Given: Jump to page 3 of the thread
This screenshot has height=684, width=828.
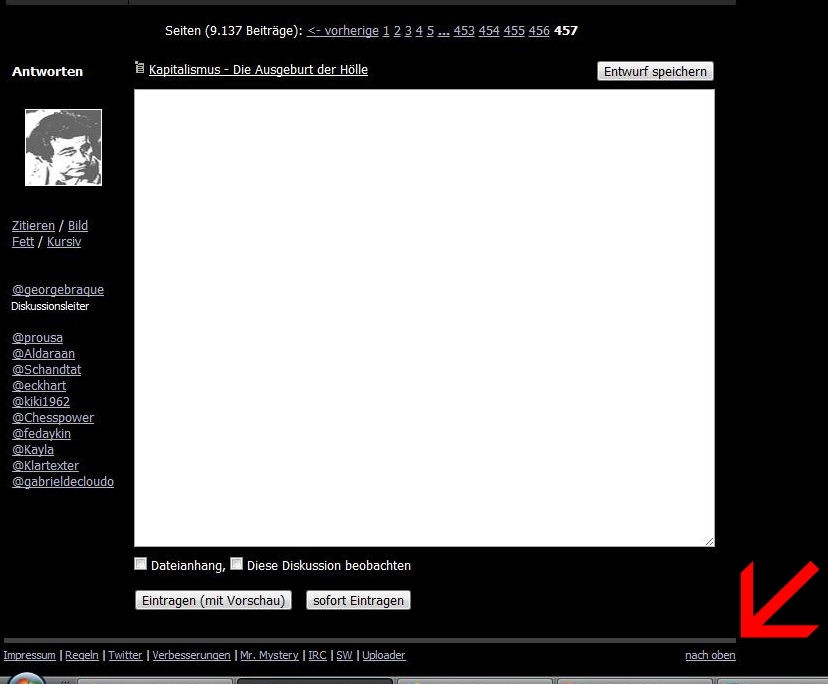Looking at the screenshot, I should pos(408,31).
